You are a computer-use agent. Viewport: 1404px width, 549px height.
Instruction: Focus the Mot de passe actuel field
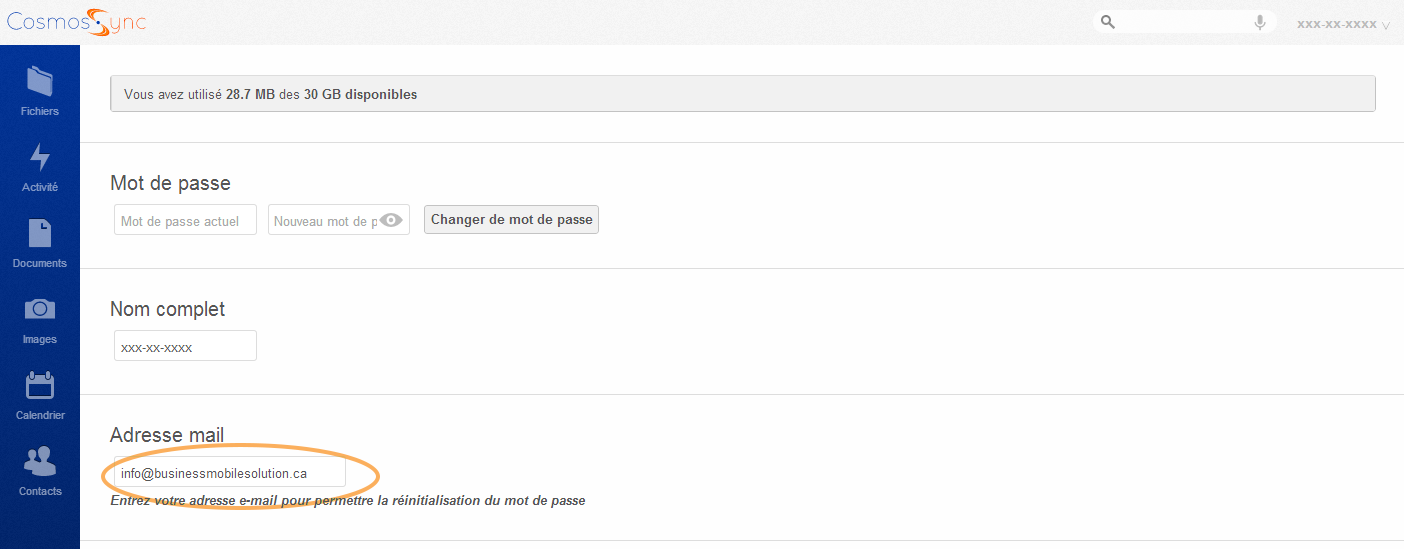(185, 220)
